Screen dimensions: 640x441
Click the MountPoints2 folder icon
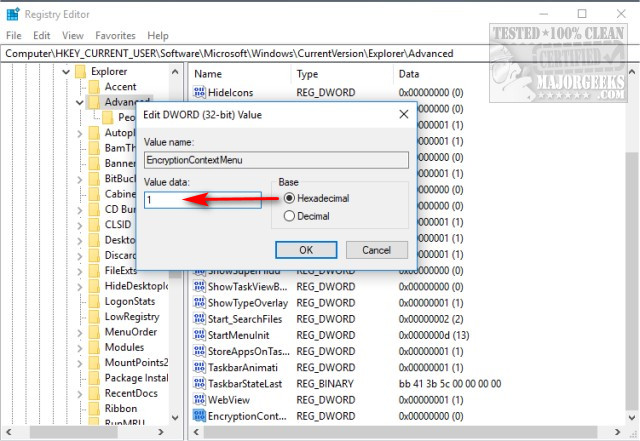(x=94, y=363)
